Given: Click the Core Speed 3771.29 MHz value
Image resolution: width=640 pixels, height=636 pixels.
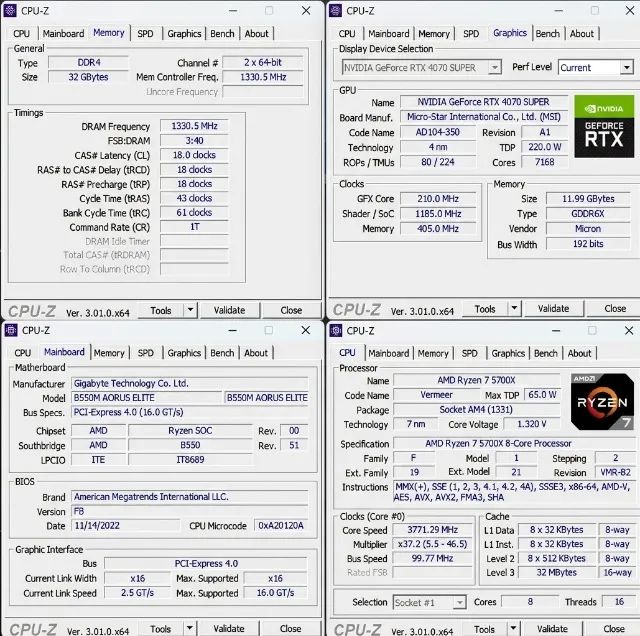Looking at the screenshot, I should (x=432, y=530).
